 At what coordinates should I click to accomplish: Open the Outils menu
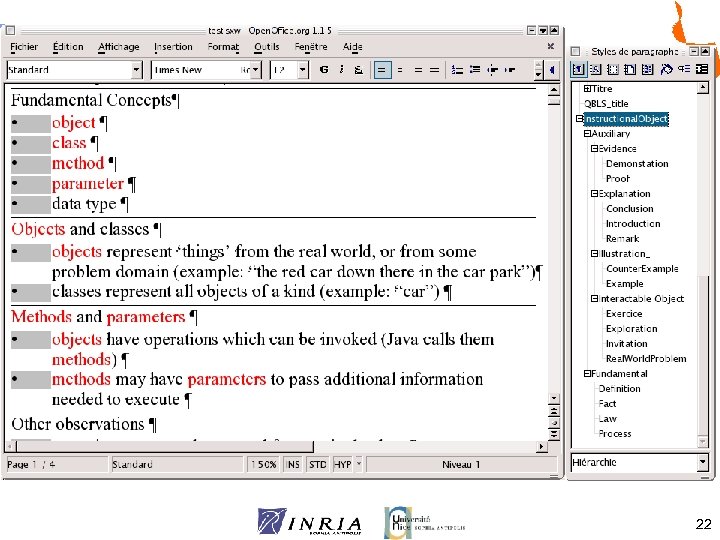267,47
